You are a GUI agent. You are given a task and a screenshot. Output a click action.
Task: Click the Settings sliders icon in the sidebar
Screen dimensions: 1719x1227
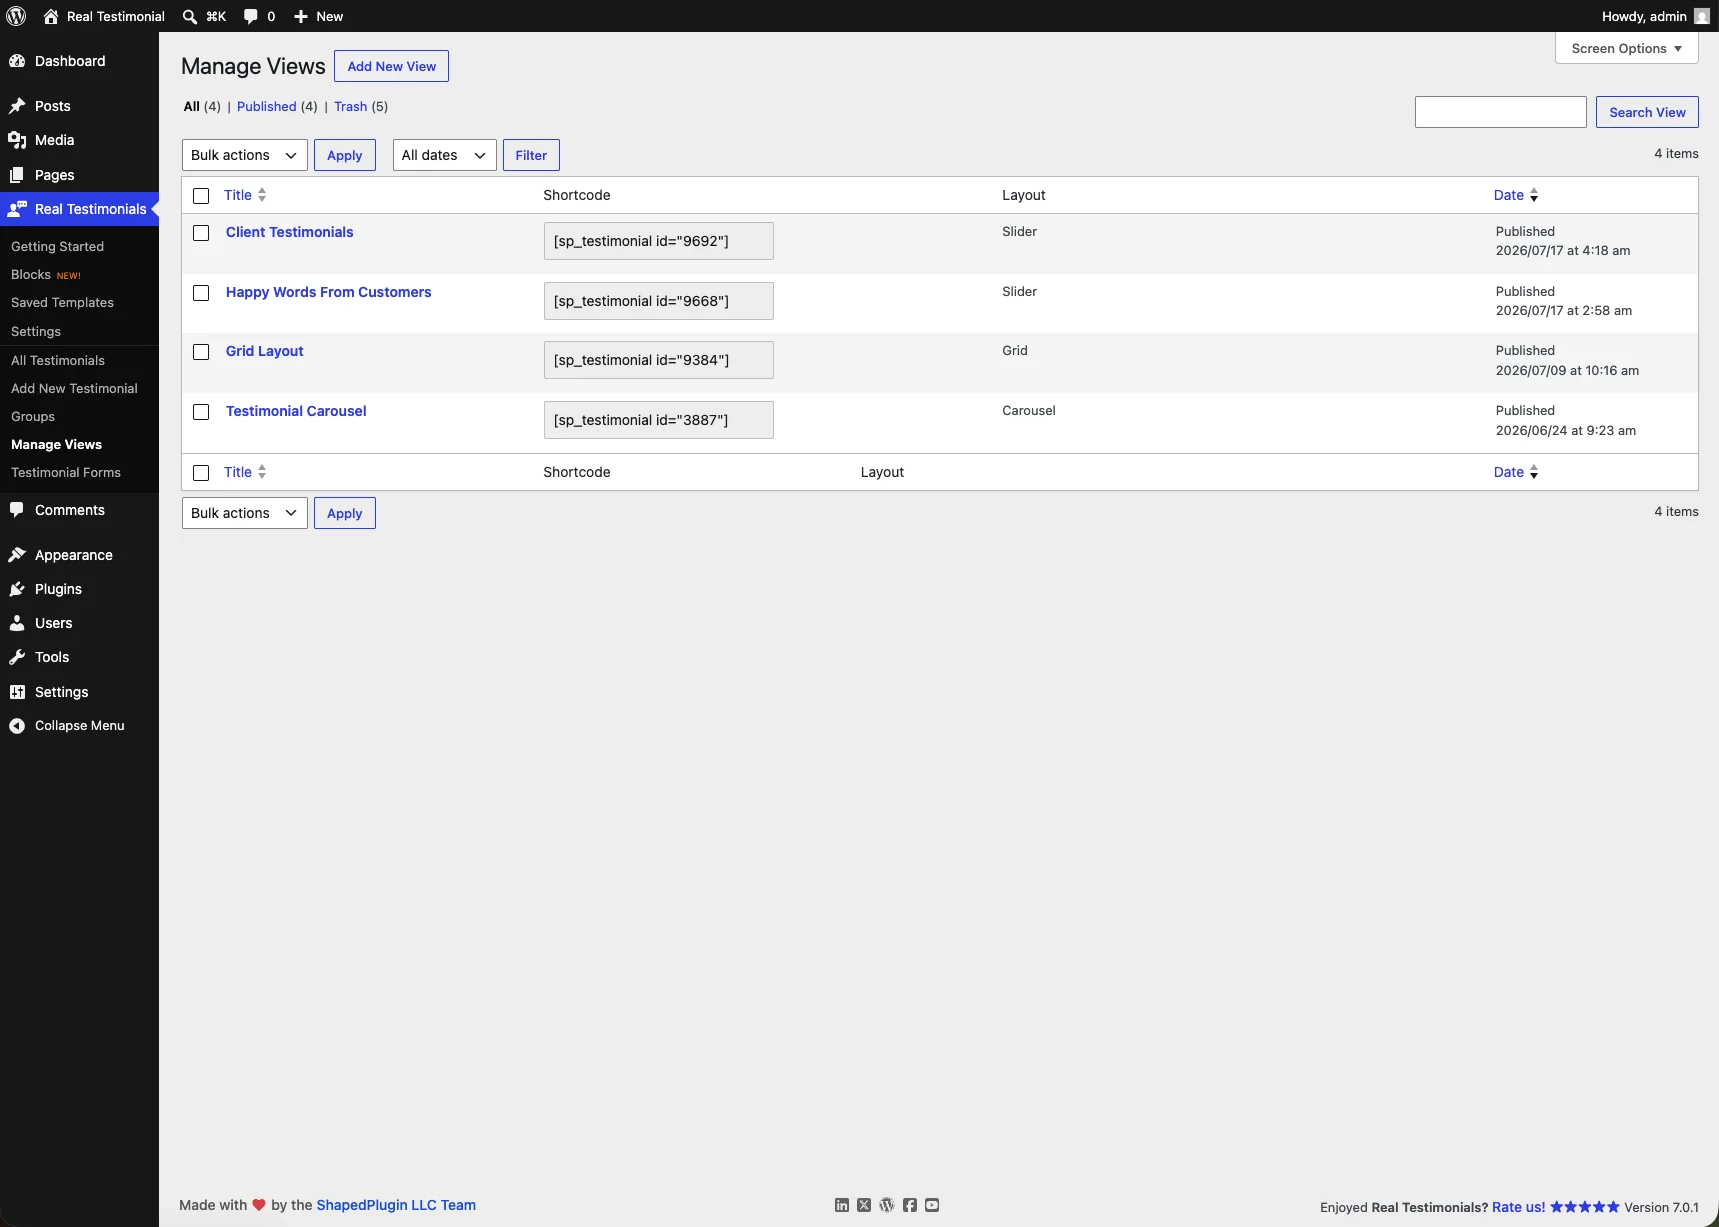coord(17,692)
